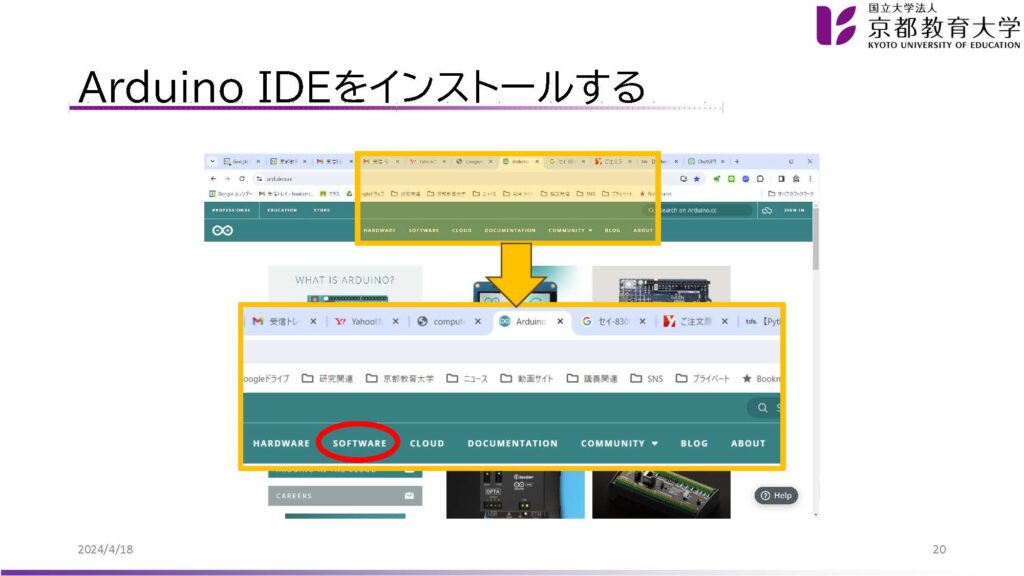Click the browser reload icon
Viewport: 1024px width, 576px height.
pyautogui.click(x=242, y=178)
